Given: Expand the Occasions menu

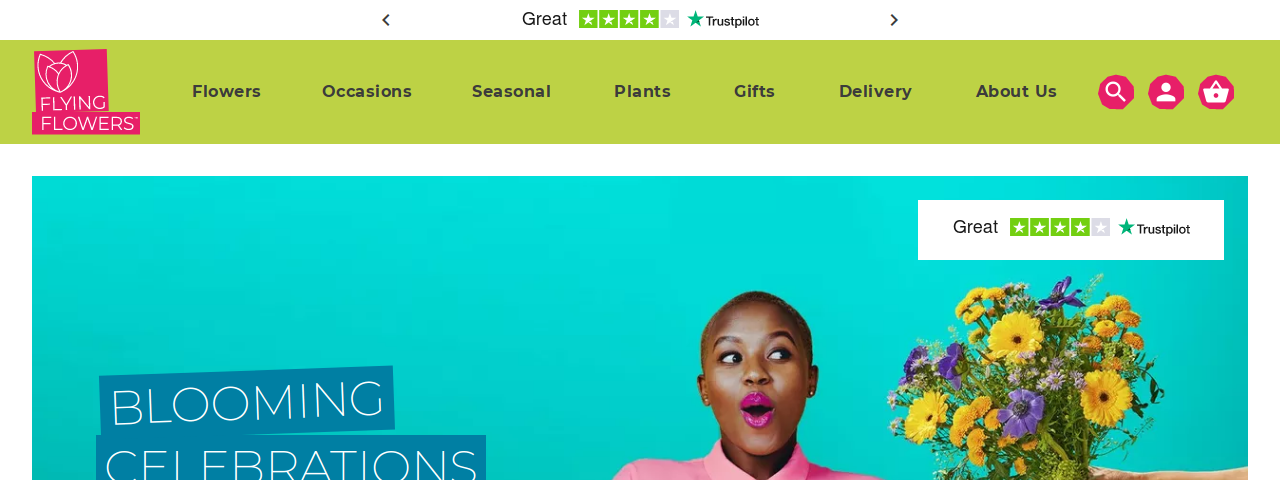Looking at the screenshot, I should 367,92.
